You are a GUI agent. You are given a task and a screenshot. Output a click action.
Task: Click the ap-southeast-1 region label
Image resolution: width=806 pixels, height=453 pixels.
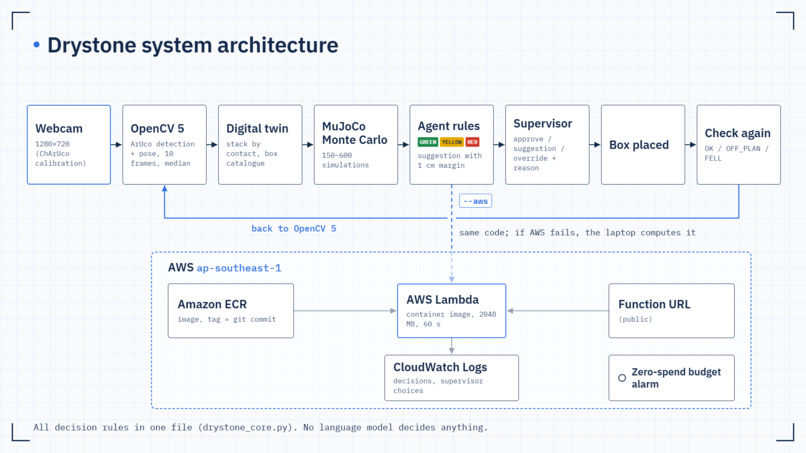click(239, 268)
